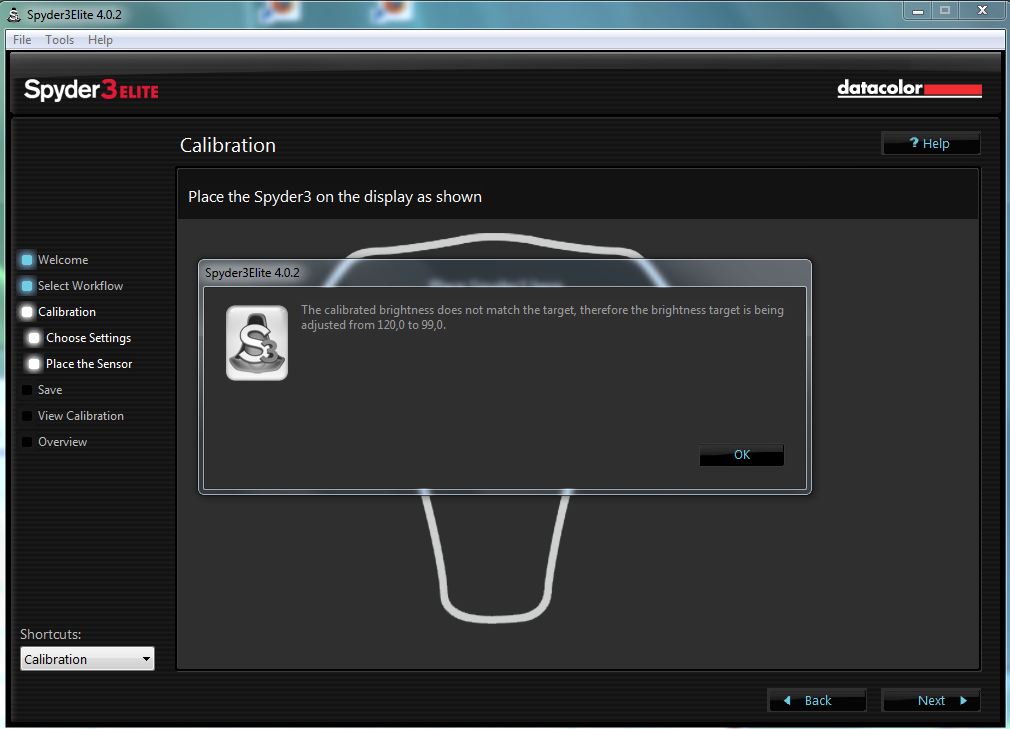Close the Spyder3Elite window
This screenshot has width=1010, height=729.
pyautogui.click(x=982, y=10)
